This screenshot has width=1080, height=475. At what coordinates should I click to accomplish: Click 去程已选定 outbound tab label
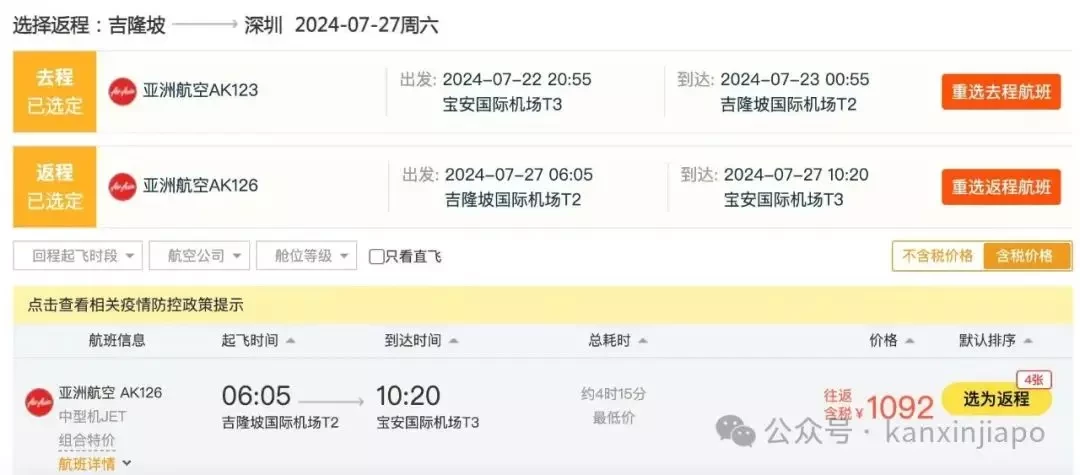tap(54, 92)
